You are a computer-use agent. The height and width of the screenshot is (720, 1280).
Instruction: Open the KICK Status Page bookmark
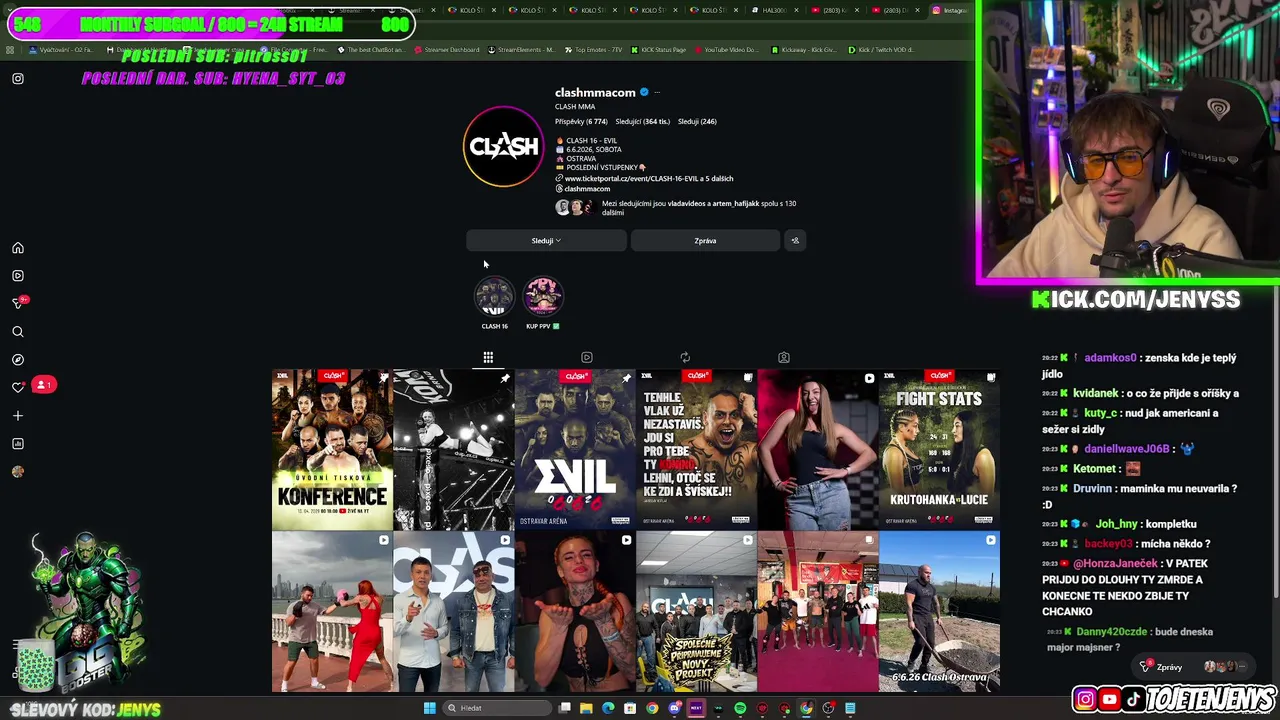pos(657,49)
